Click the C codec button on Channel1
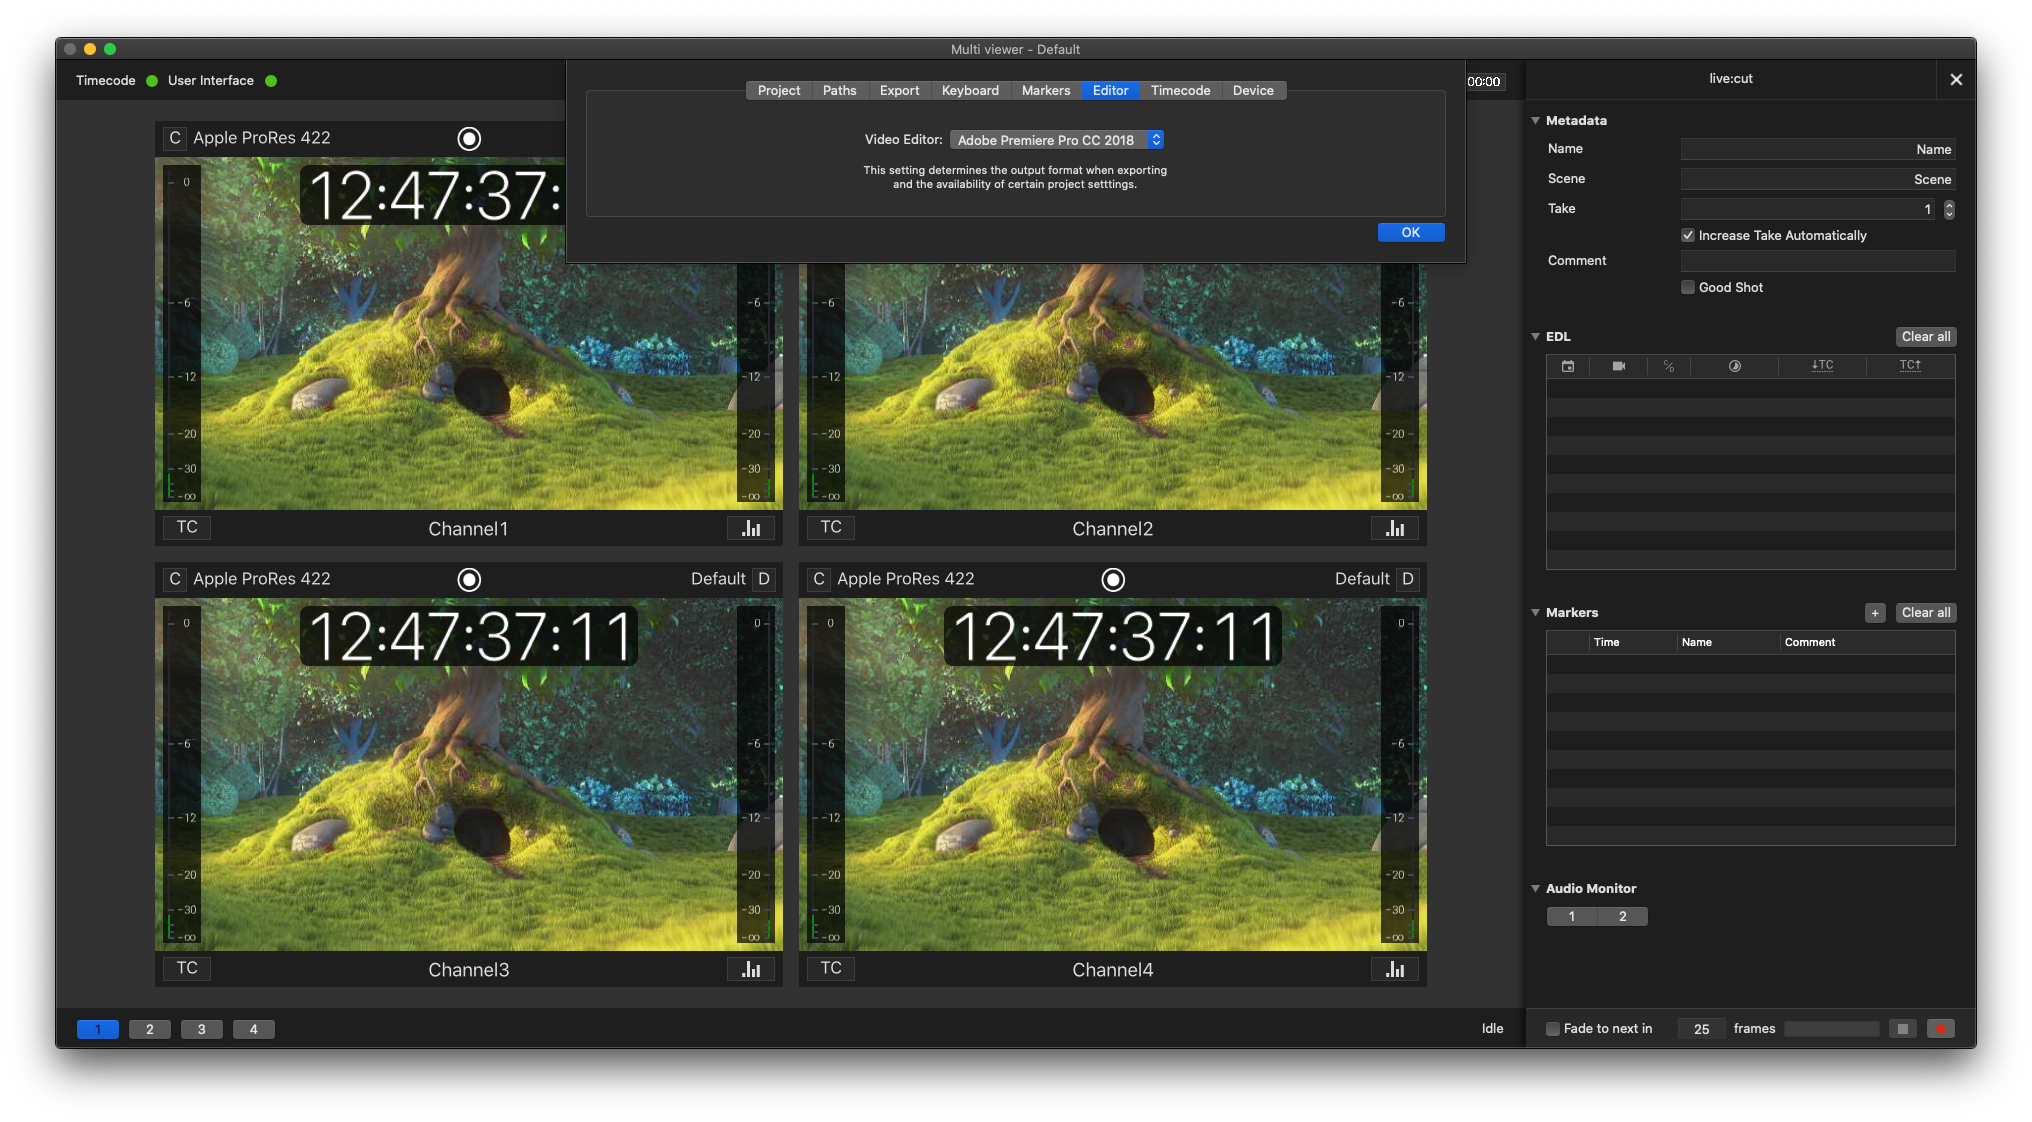 (175, 138)
